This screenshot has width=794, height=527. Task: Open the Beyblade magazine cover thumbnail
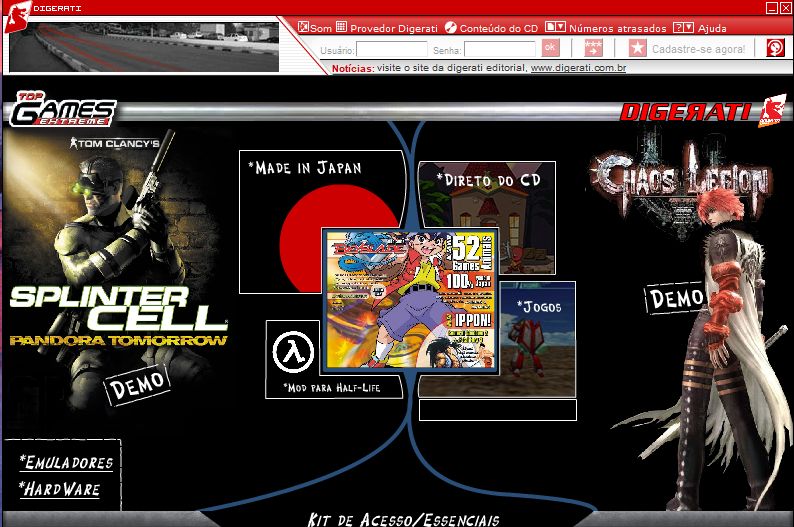[x=410, y=299]
